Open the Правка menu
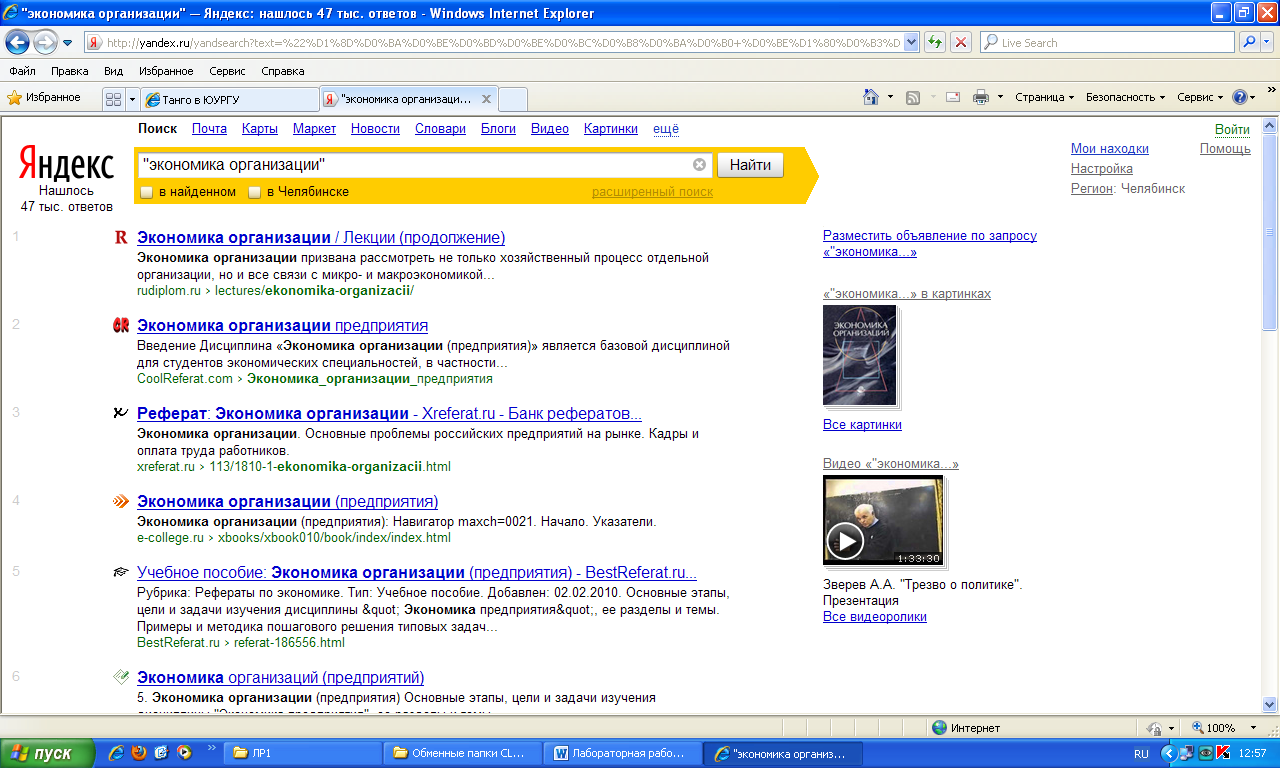The width and height of the screenshot is (1280, 768). (x=70, y=71)
